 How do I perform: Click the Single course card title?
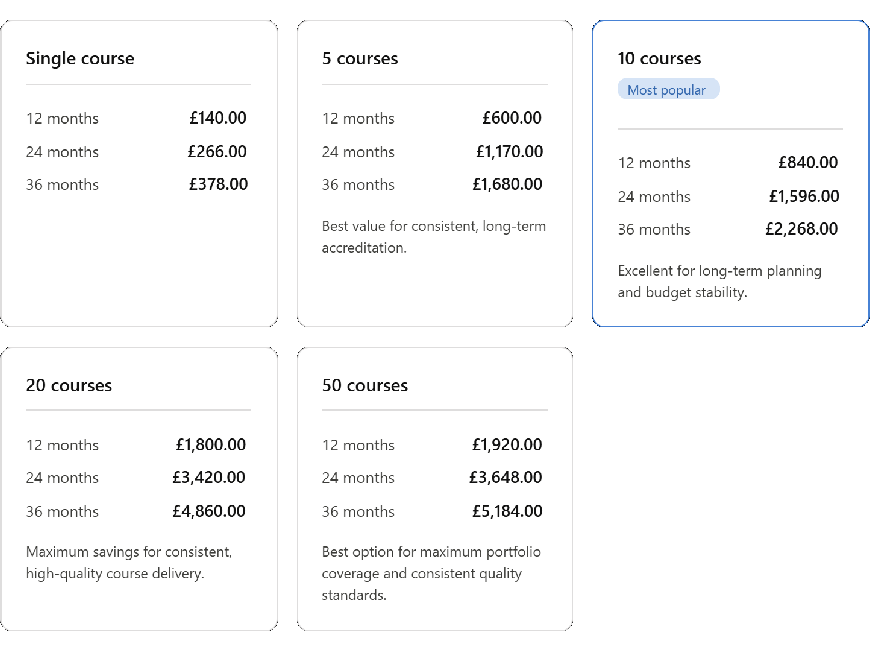[x=80, y=58]
